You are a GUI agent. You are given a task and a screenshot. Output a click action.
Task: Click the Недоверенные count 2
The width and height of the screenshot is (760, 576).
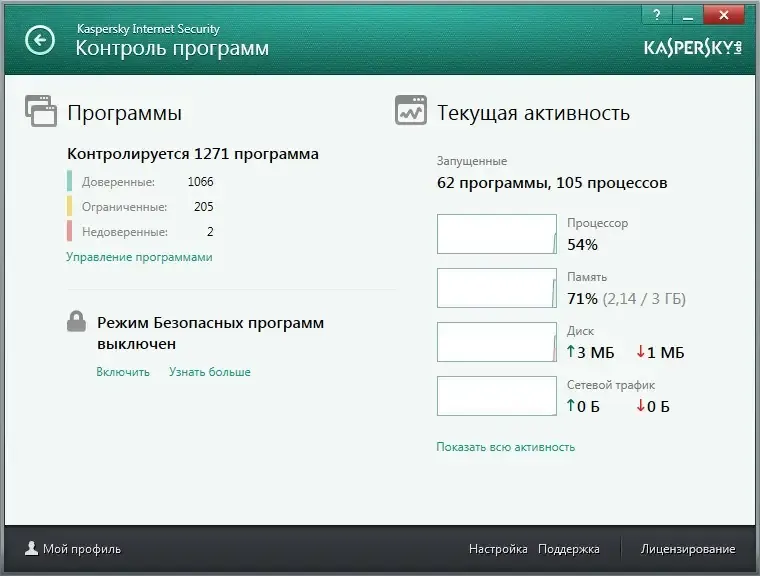click(x=210, y=232)
